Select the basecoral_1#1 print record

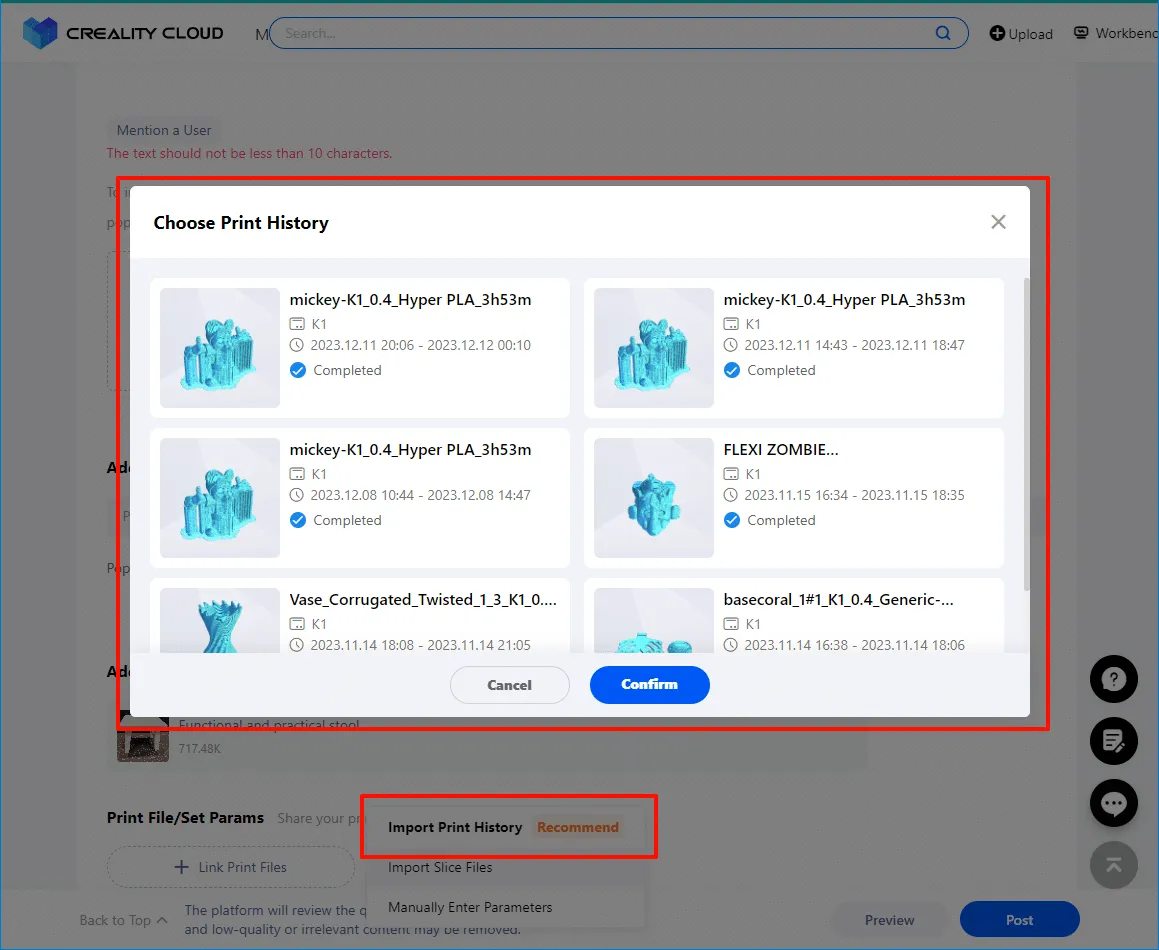[x=793, y=615]
